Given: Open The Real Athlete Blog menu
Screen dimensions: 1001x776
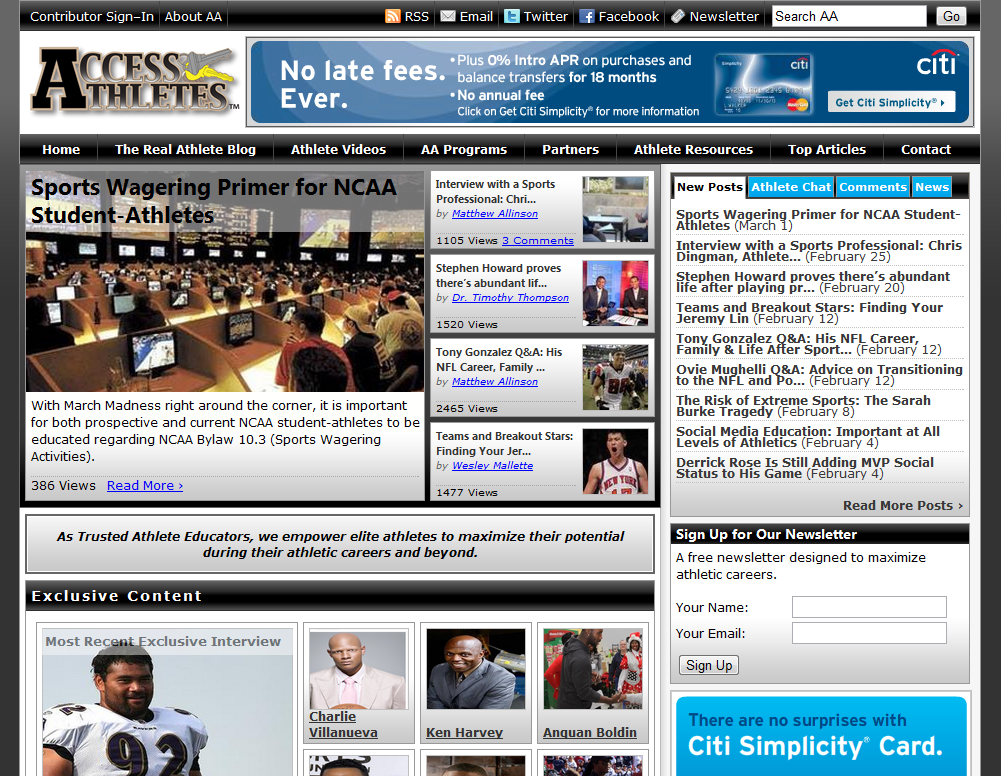Looking at the screenshot, I should coord(185,149).
